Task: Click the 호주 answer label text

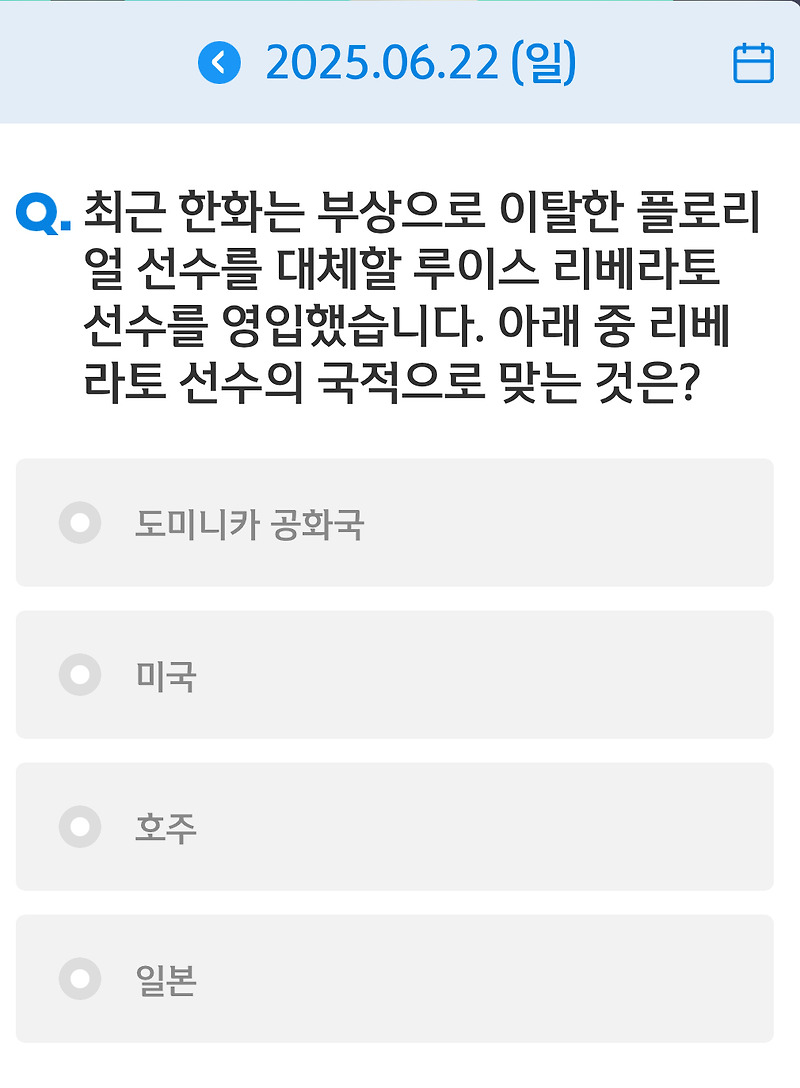Action: (166, 828)
